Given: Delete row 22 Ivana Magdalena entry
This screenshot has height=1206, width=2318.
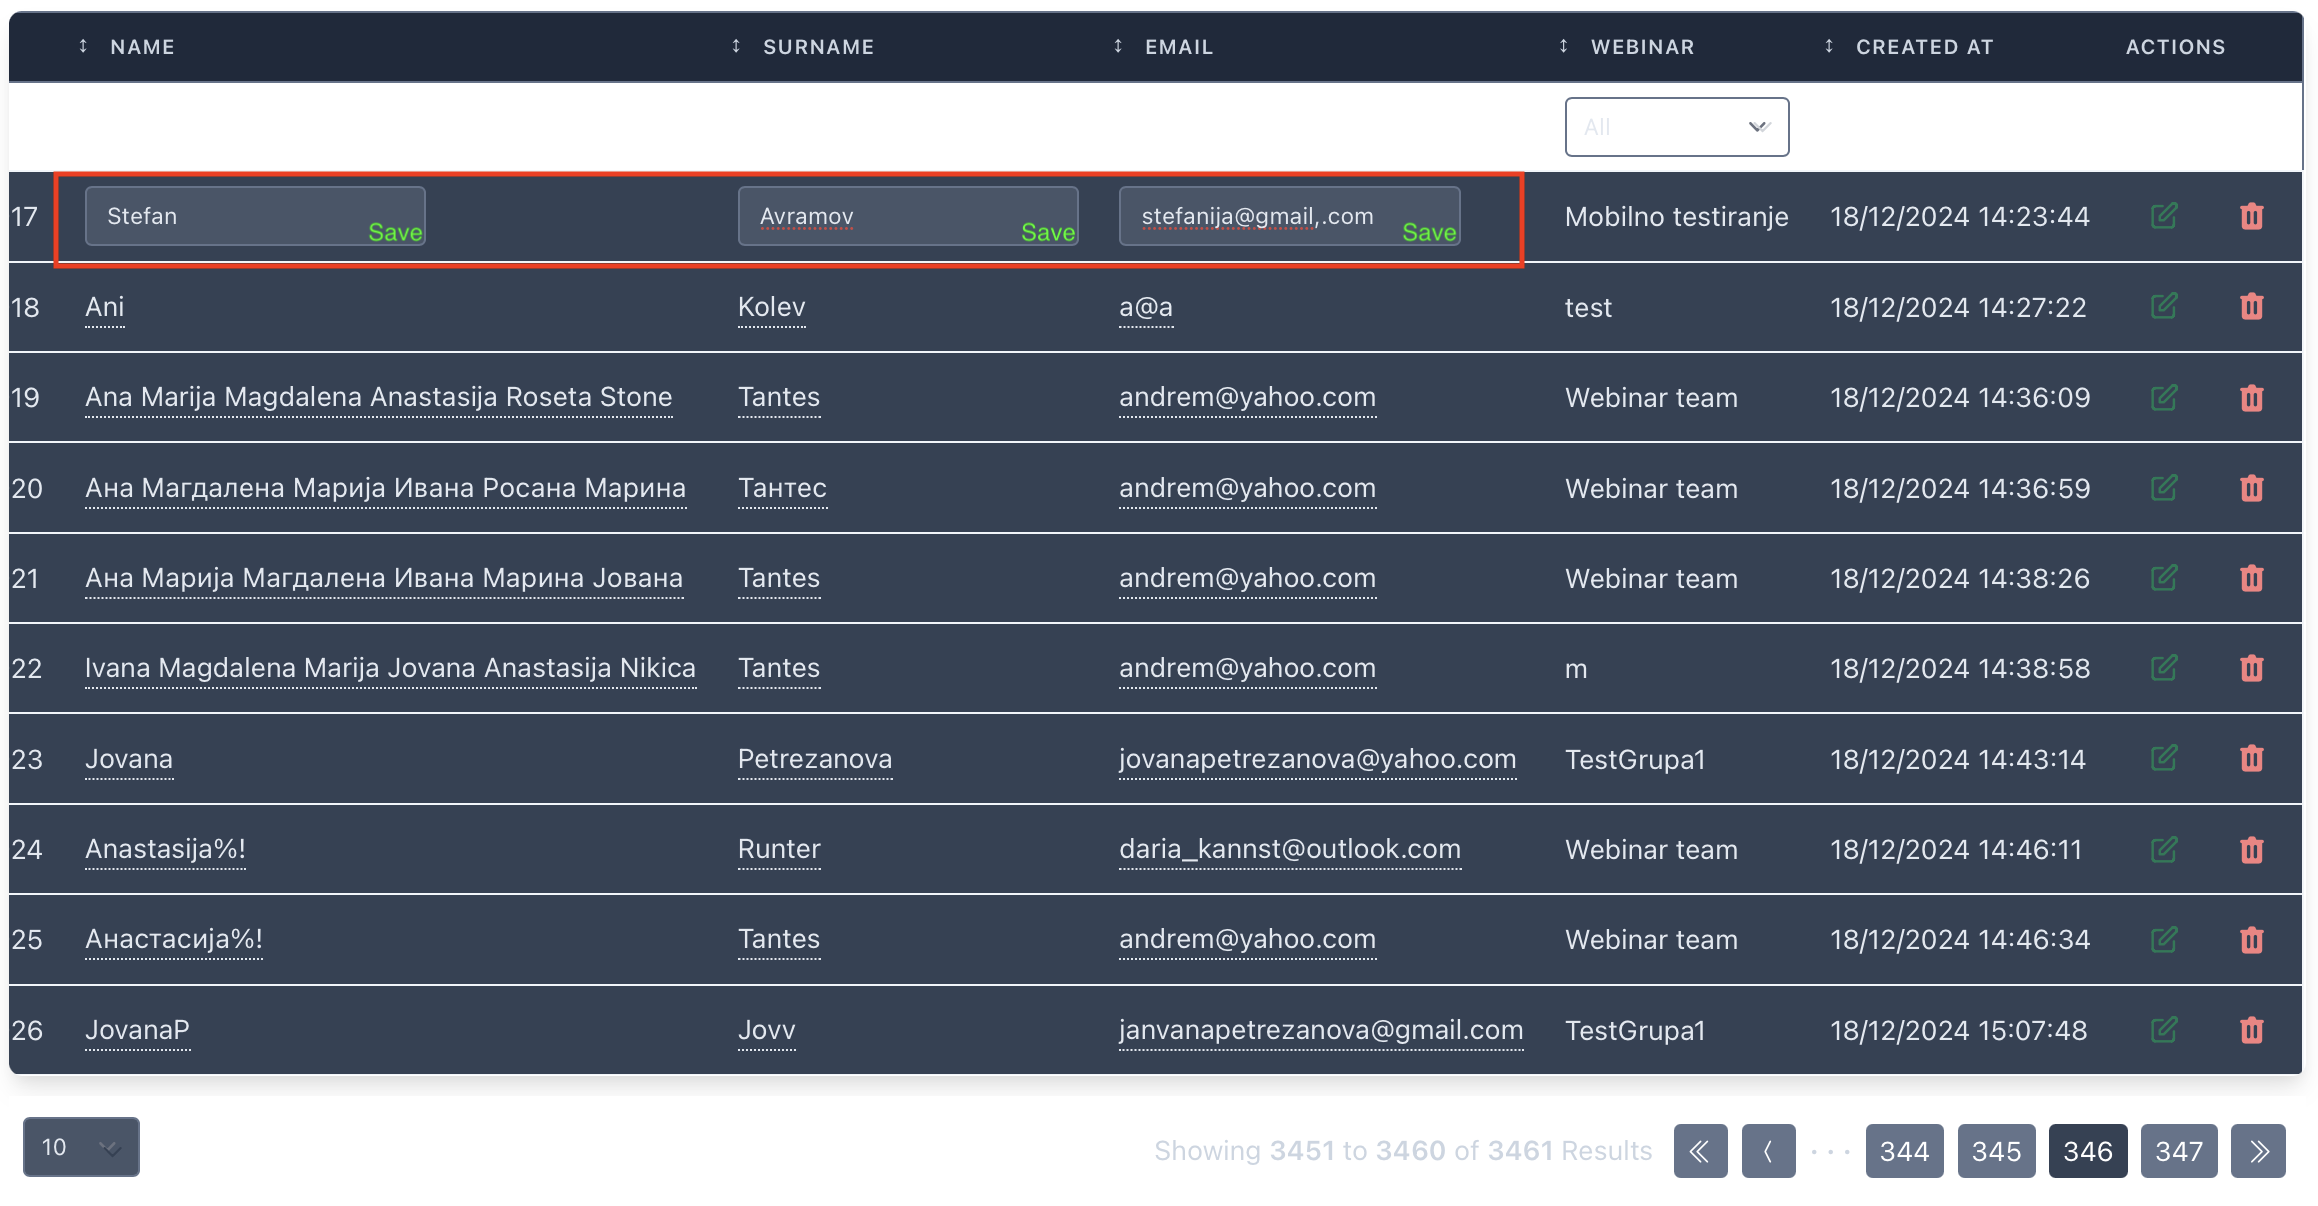Looking at the screenshot, I should pos(2251,668).
